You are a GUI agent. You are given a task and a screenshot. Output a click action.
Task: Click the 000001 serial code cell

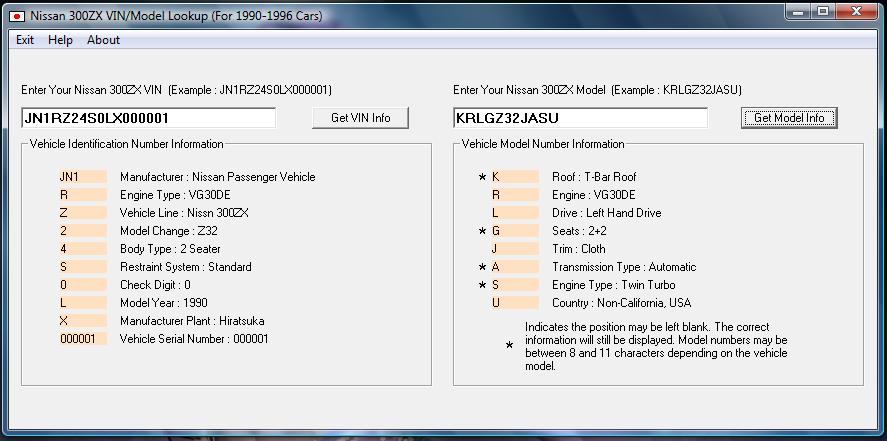click(83, 339)
